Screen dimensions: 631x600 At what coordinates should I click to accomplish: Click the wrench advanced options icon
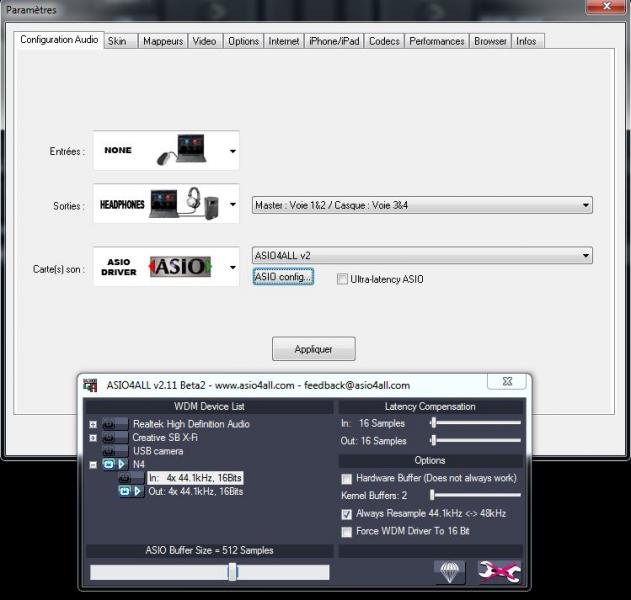[498, 571]
